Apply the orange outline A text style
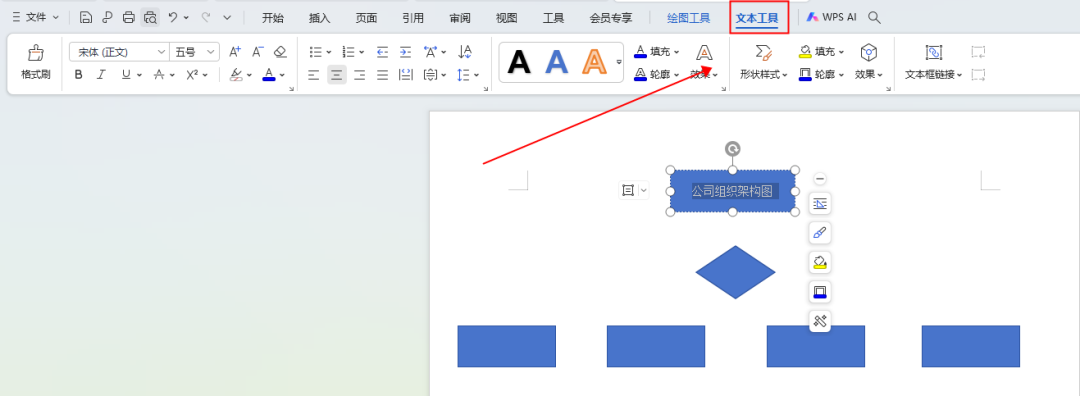The image size is (1080, 396). click(594, 62)
